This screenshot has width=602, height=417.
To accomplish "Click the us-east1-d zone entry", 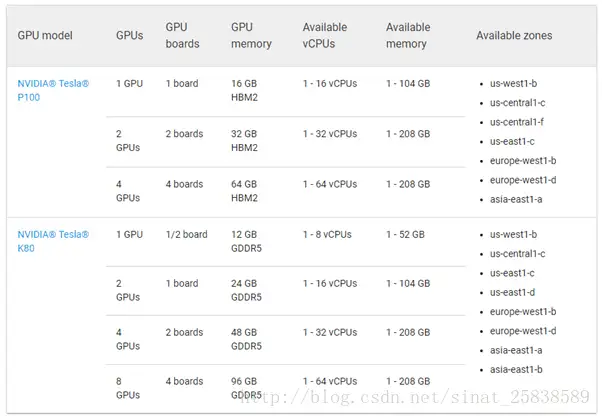I will (x=512, y=292).
